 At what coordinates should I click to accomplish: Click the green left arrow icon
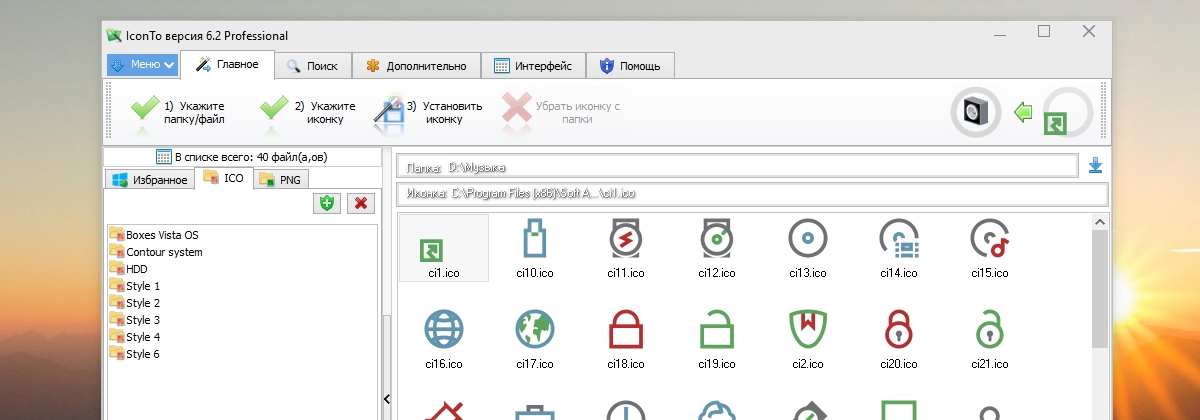[1022, 112]
